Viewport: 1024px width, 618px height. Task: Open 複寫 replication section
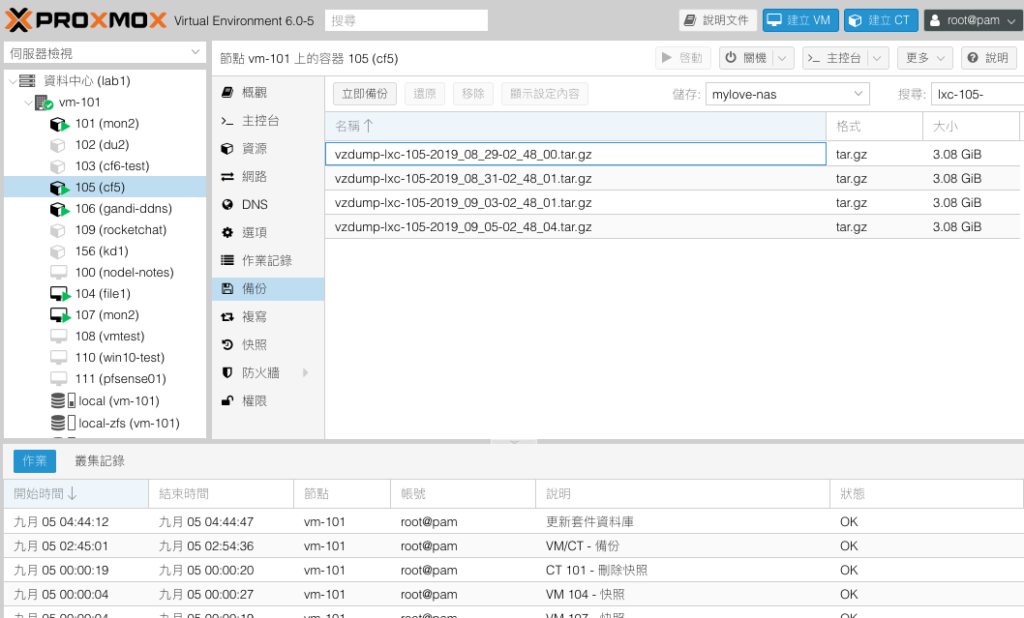pos(268,316)
